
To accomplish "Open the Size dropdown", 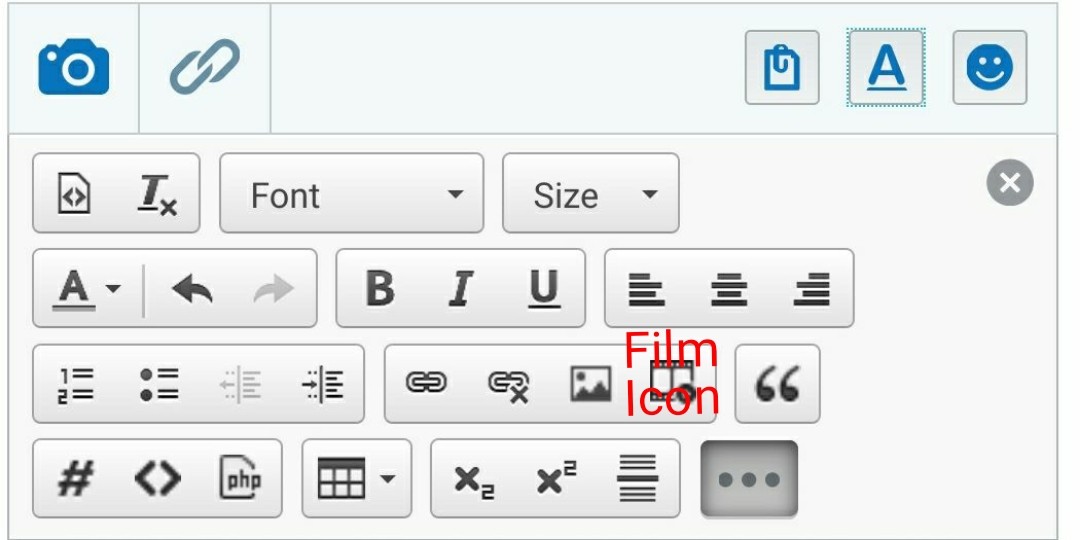I will coord(590,194).
